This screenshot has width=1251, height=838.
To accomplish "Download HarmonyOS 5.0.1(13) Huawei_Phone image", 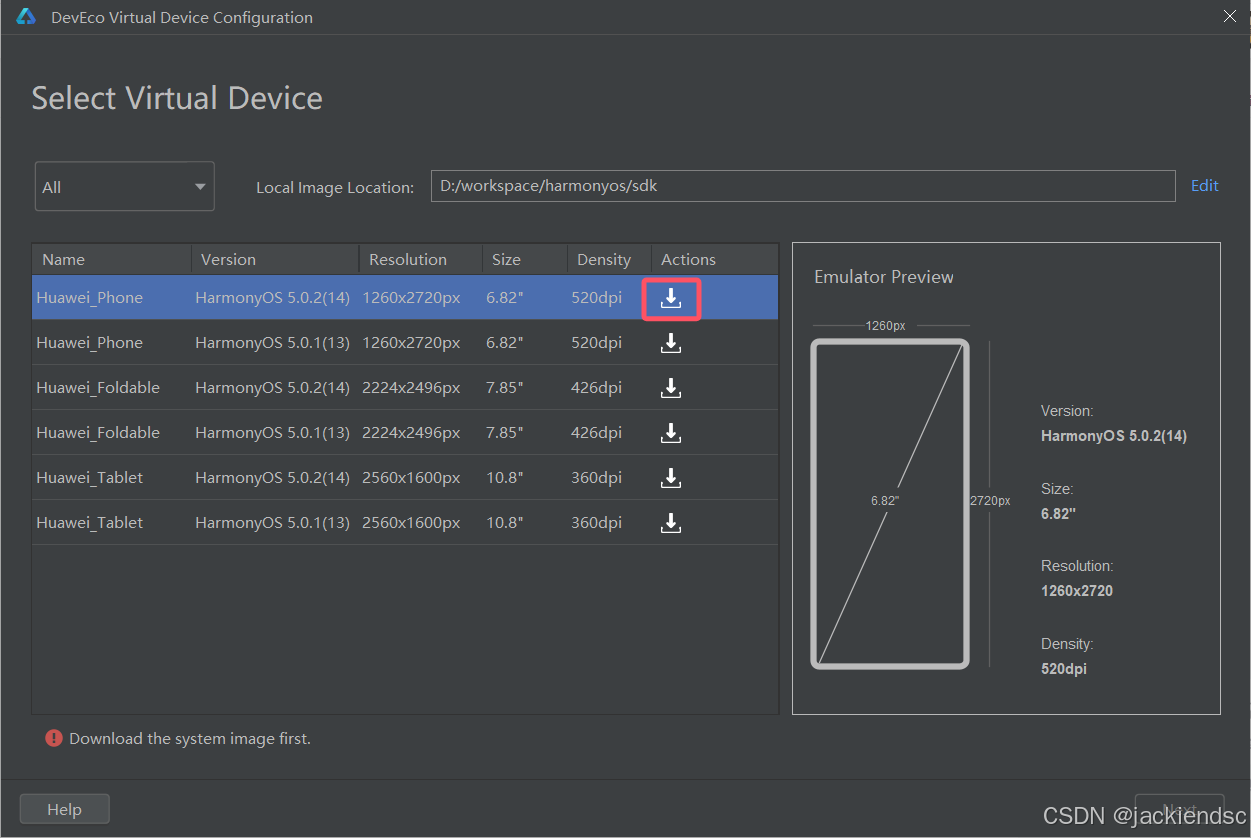I will 671,343.
